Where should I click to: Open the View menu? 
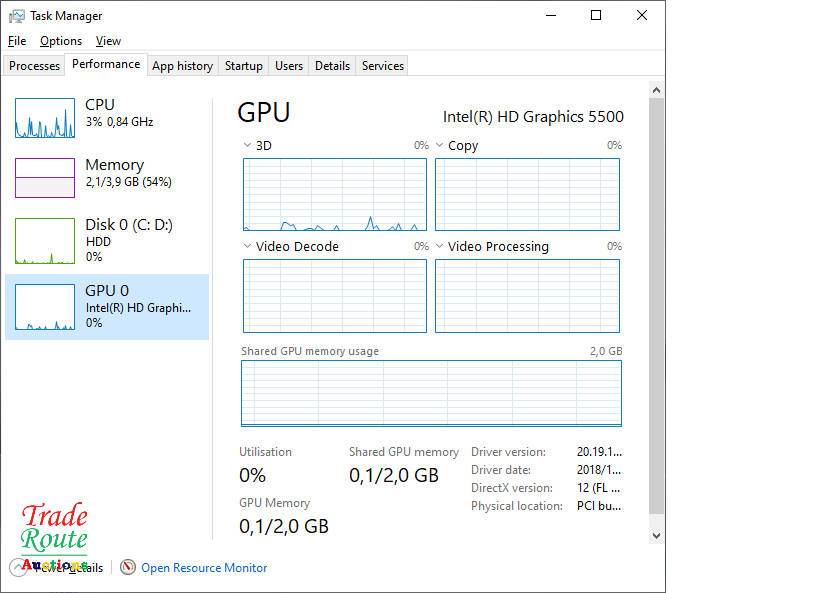(x=108, y=41)
